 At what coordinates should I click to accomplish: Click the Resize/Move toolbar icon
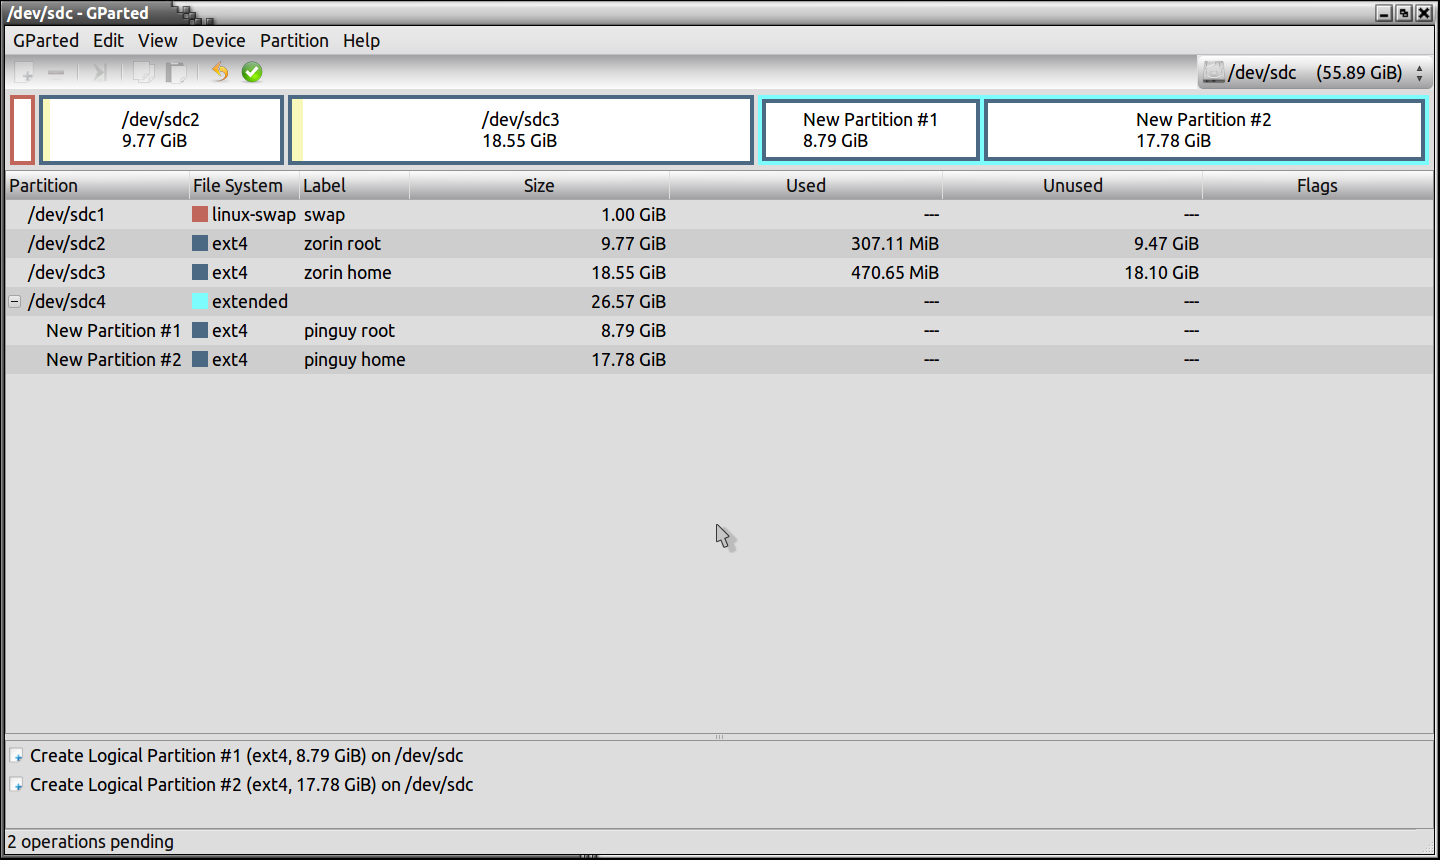coord(100,72)
